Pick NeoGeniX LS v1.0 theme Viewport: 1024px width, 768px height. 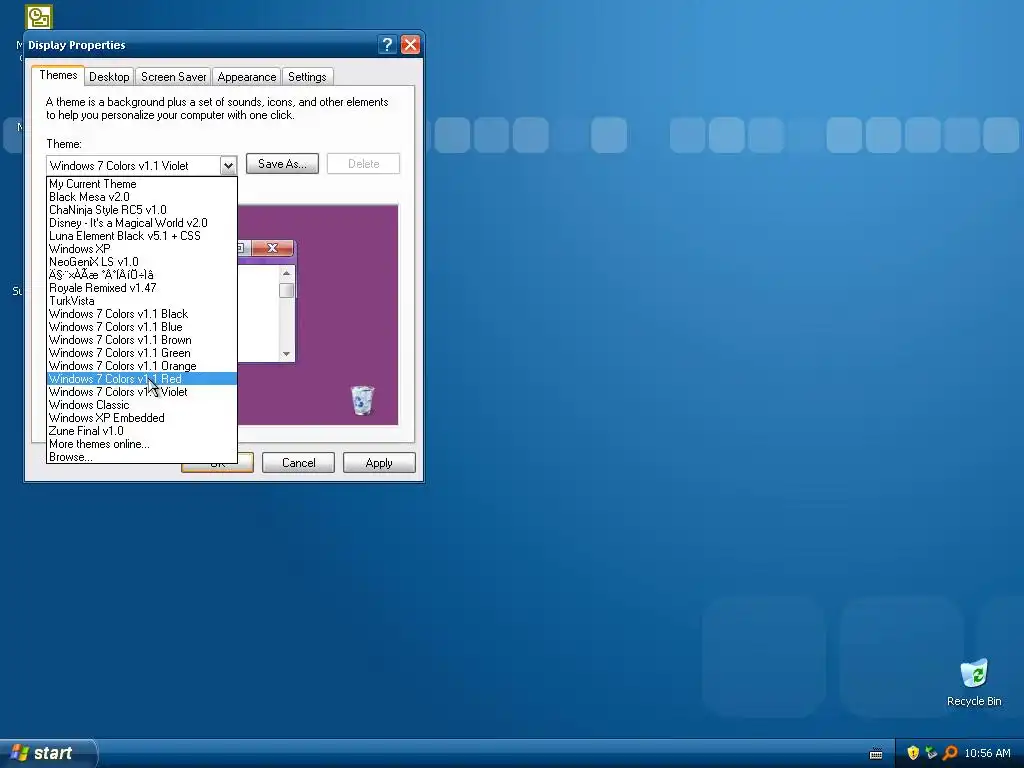coord(142,262)
